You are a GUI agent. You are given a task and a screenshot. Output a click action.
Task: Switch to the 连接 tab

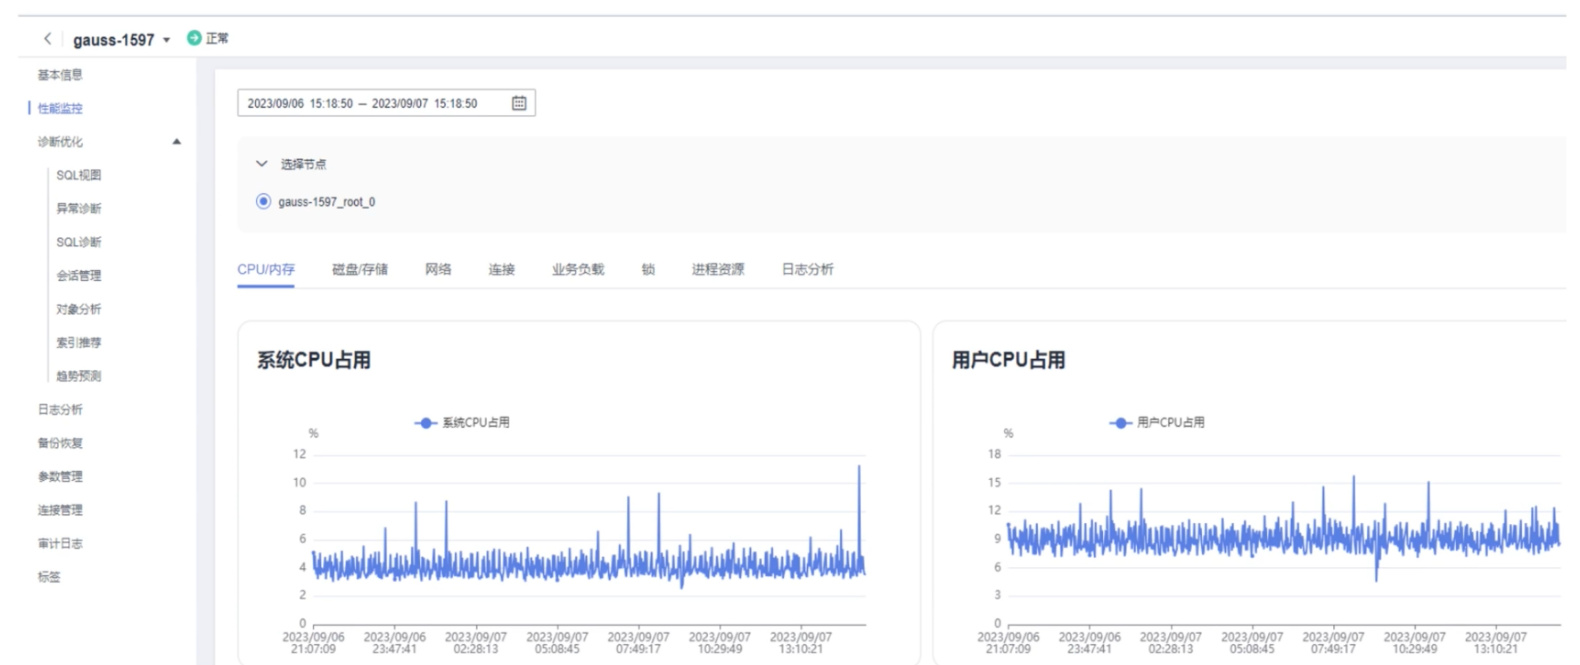[502, 269]
